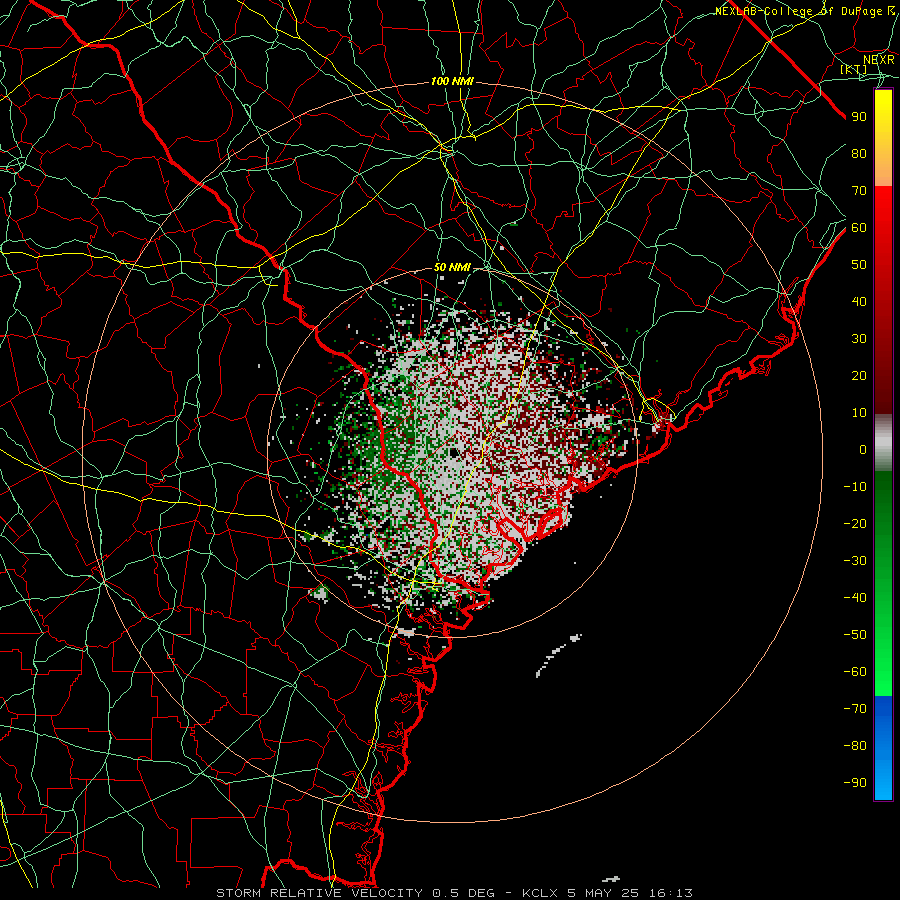Click the blue segment of the color bar
The width and height of the screenshot is (900, 900).
point(883,748)
